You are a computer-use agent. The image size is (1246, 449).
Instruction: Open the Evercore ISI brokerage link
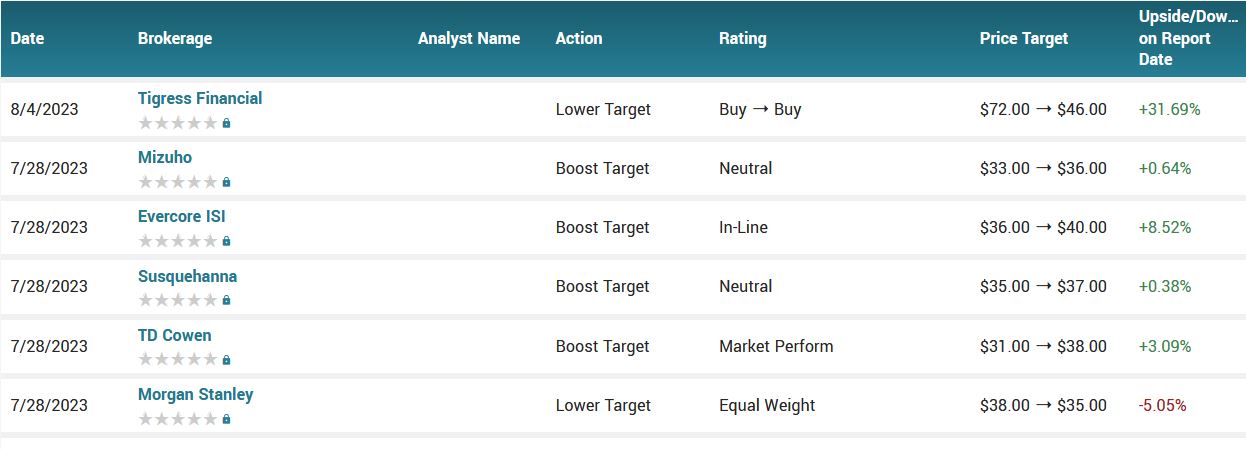tap(182, 216)
